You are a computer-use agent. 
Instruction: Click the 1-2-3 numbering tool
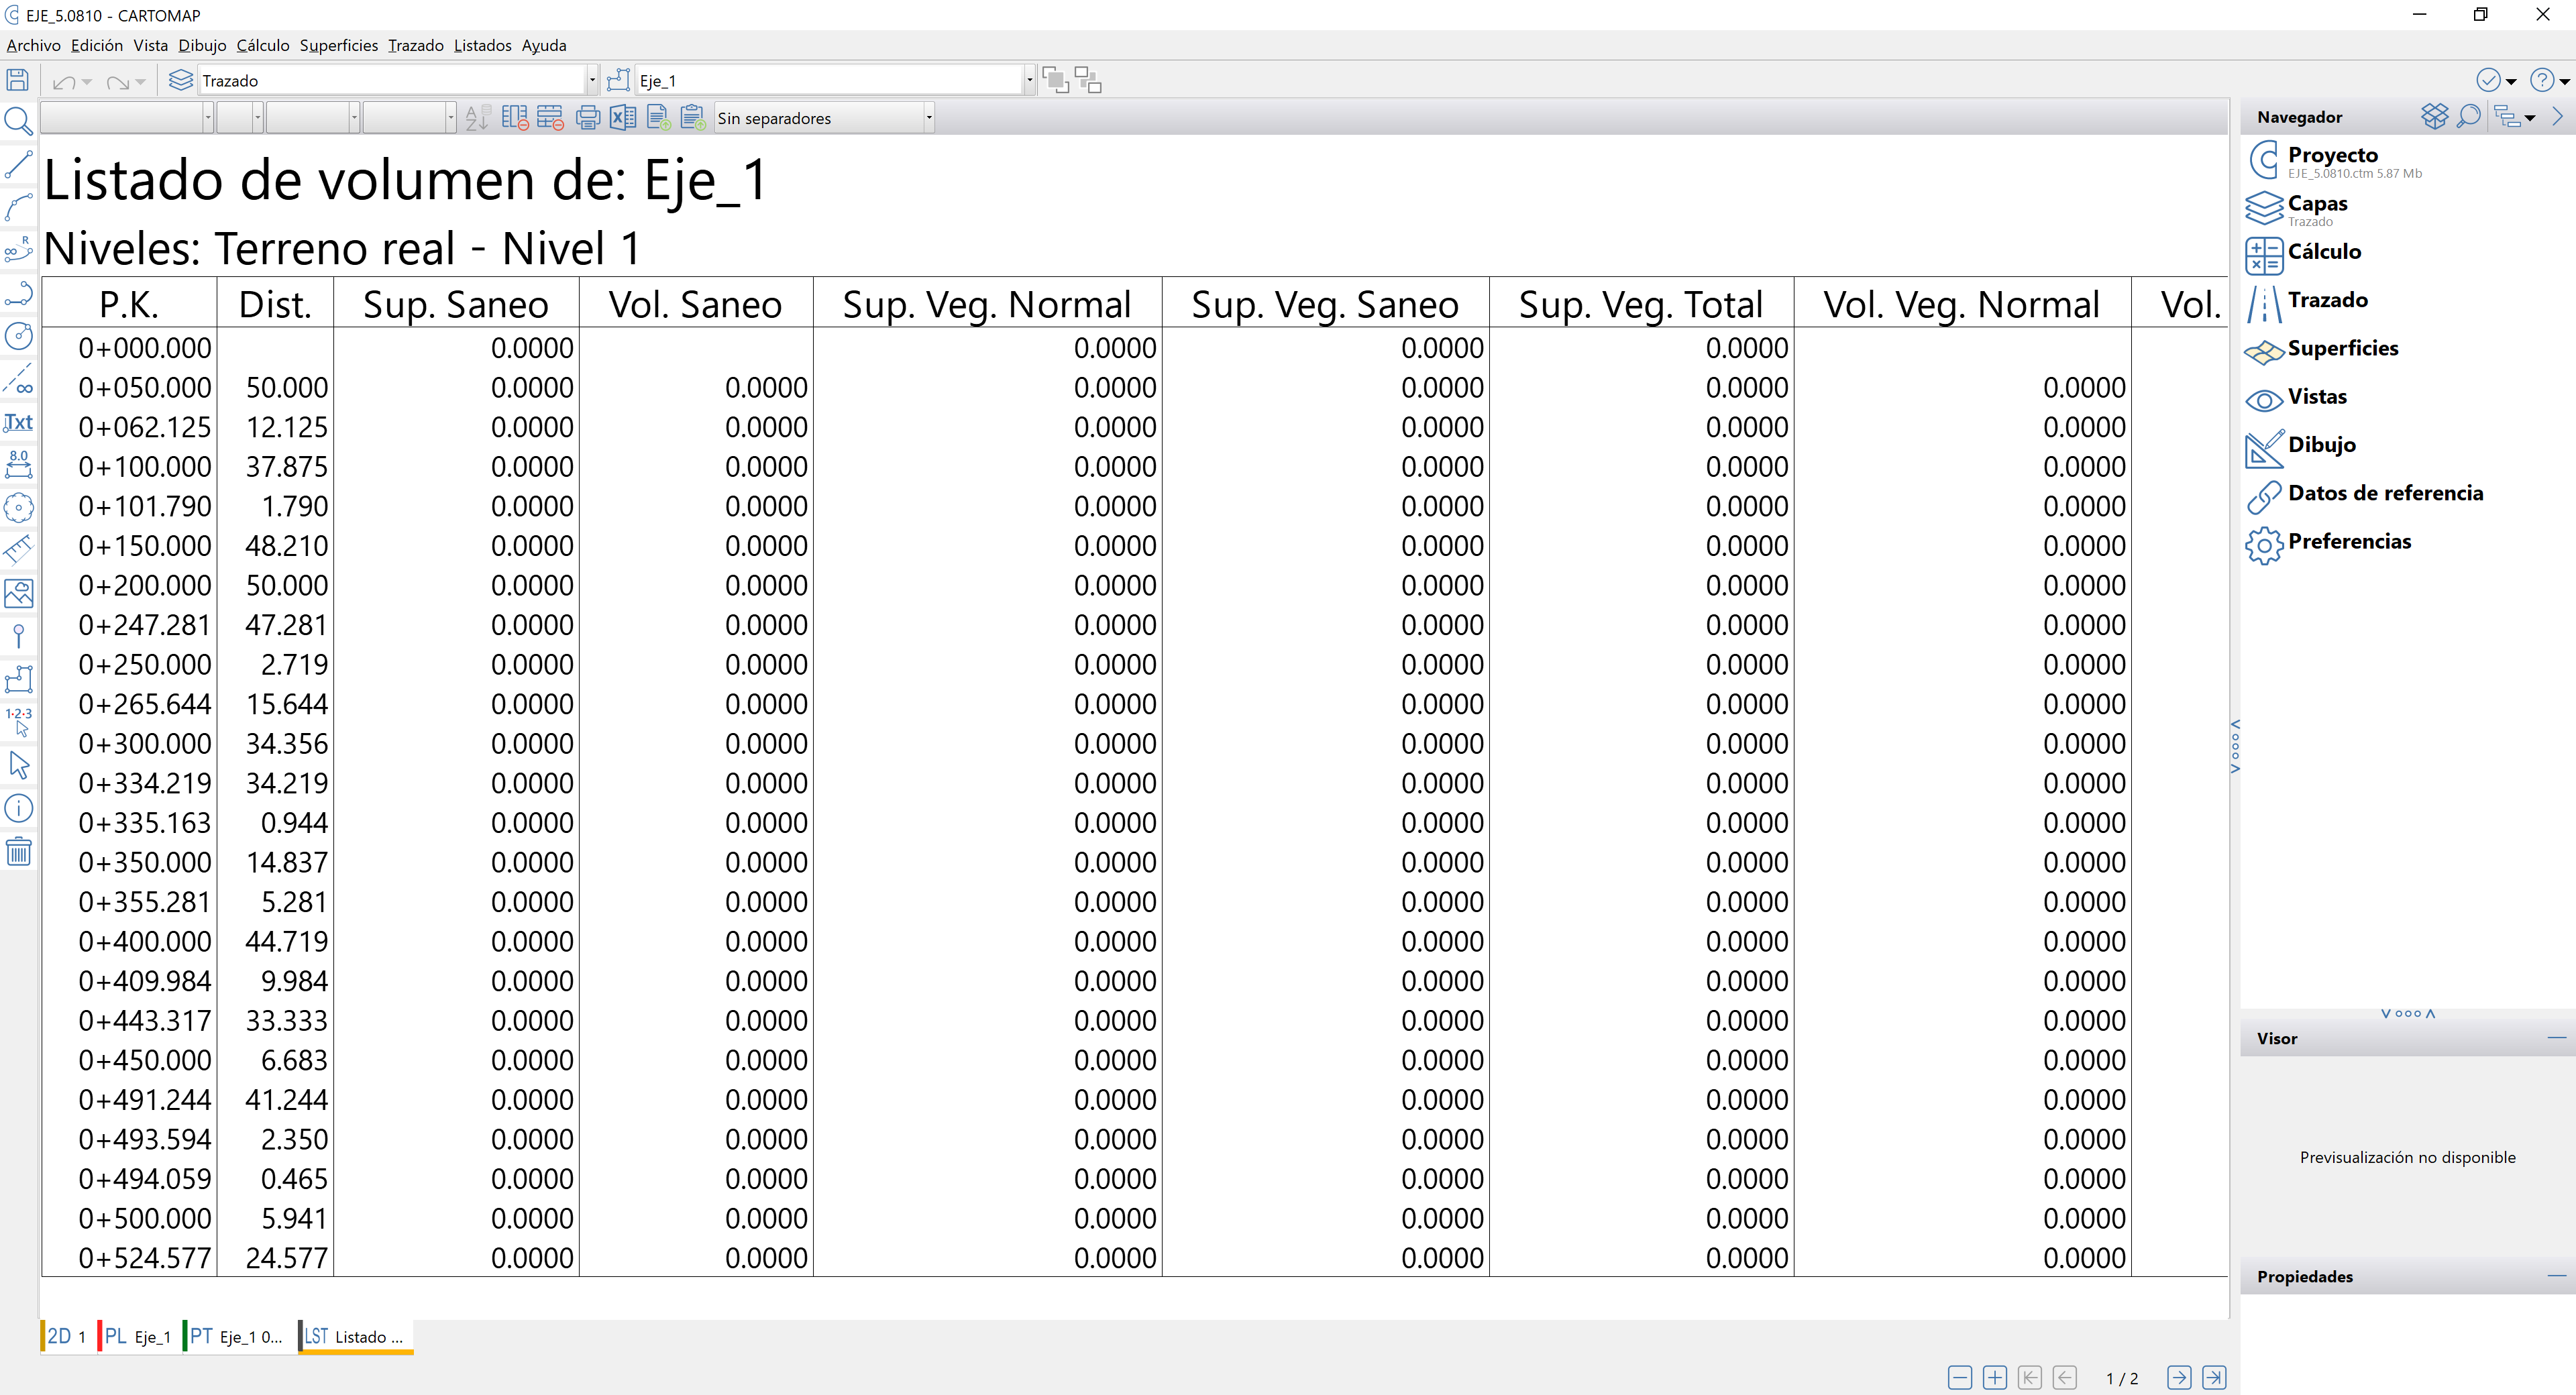coord(18,721)
